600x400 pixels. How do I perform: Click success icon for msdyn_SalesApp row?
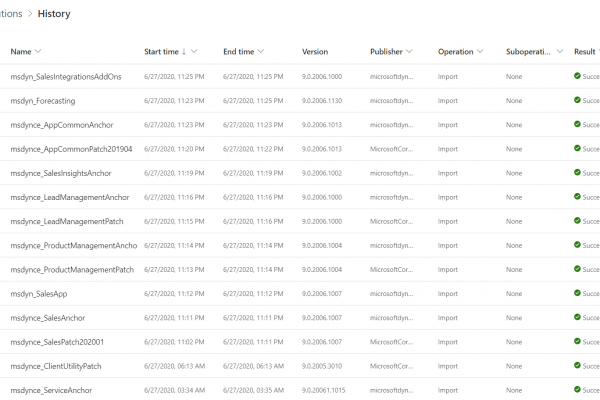point(577,293)
